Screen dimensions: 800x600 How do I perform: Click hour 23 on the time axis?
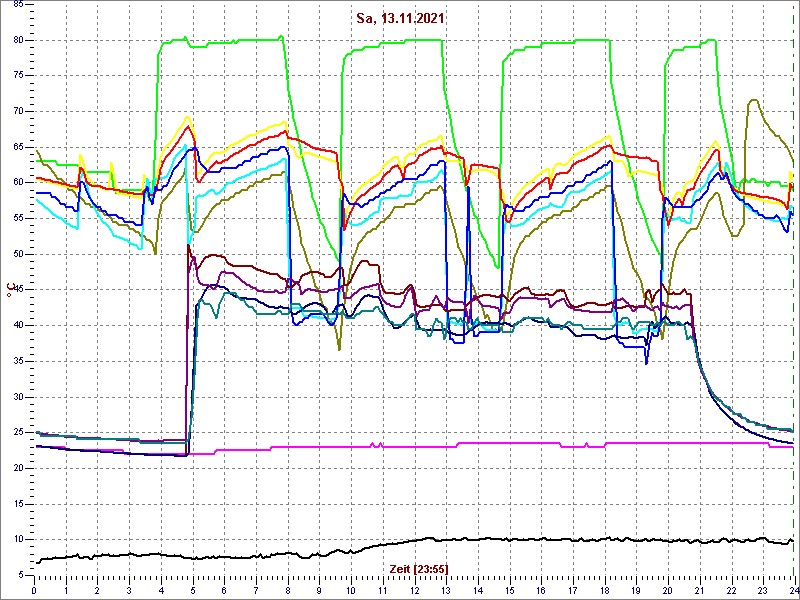tap(762, 590)
